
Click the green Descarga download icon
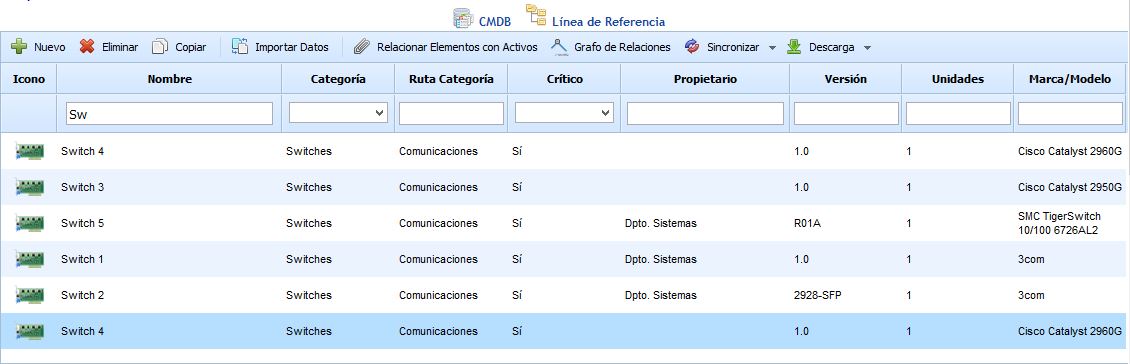(794, 47)
